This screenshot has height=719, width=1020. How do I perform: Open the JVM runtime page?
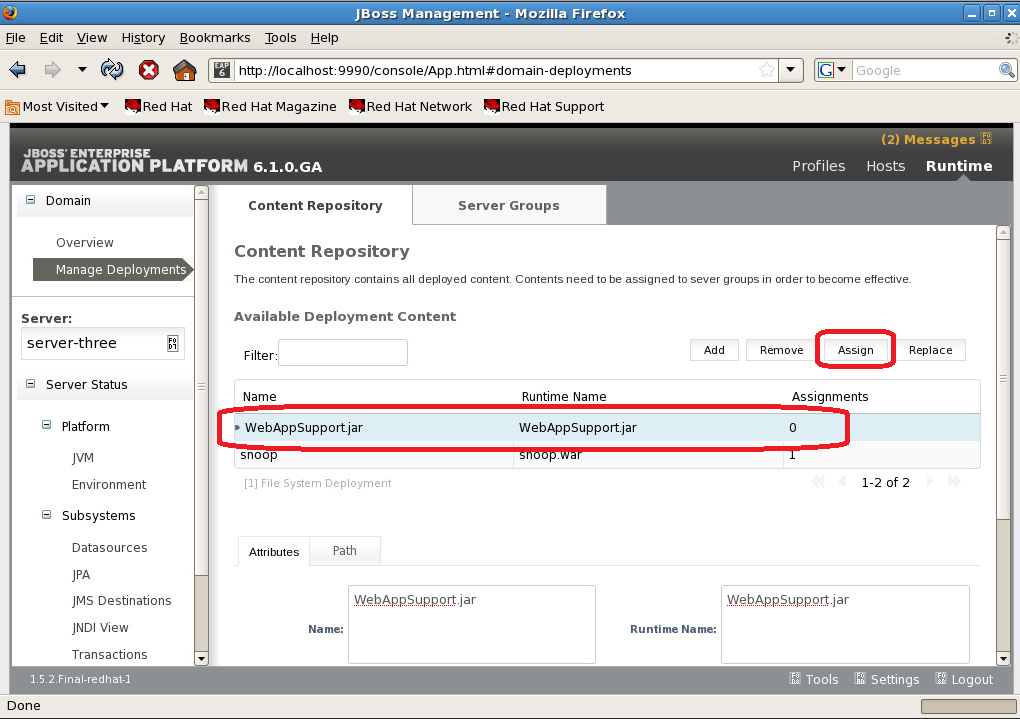click(83, 457)
